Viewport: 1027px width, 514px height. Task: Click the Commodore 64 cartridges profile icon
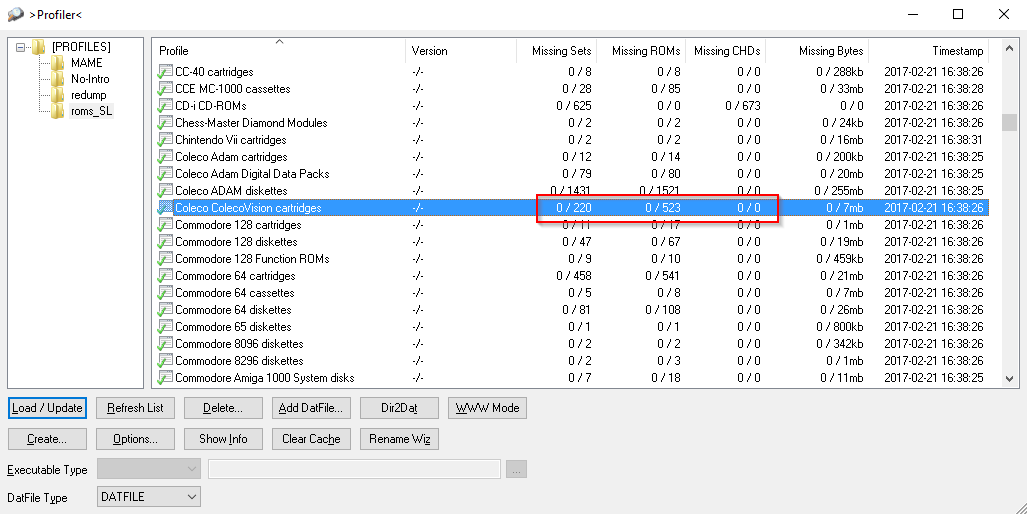pos(165,276)
